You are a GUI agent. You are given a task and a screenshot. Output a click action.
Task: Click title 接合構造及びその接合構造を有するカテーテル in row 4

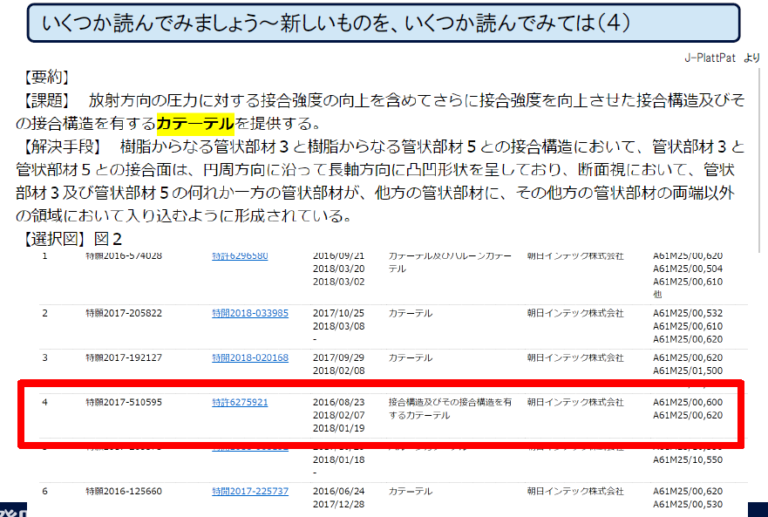450,409
